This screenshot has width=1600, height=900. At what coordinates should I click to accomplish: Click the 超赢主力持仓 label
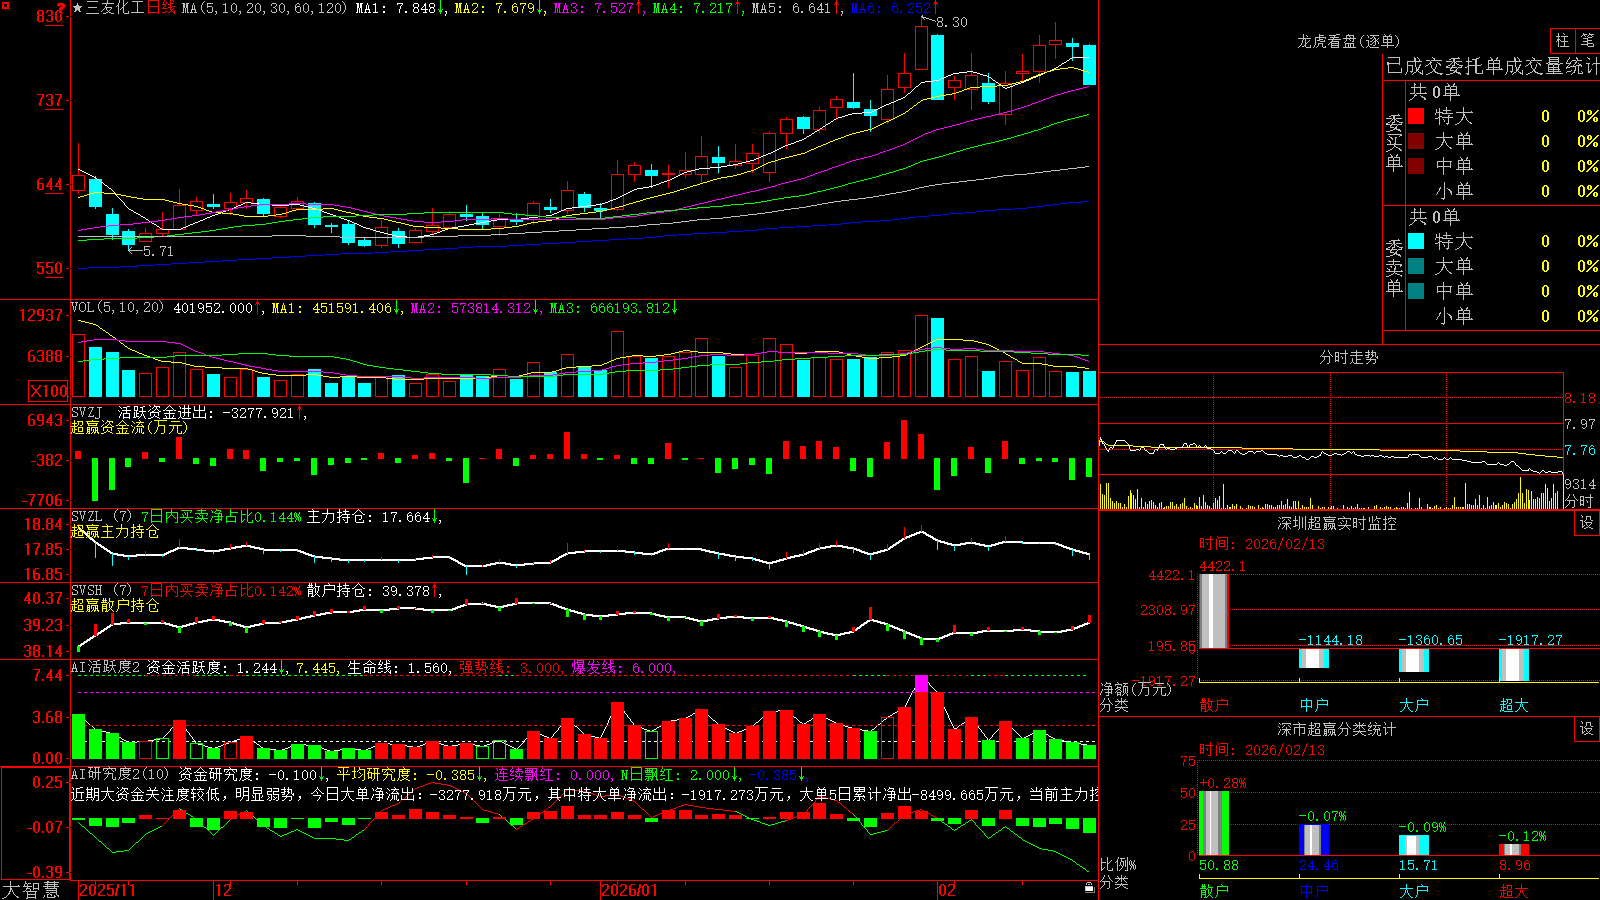point(115,532)
